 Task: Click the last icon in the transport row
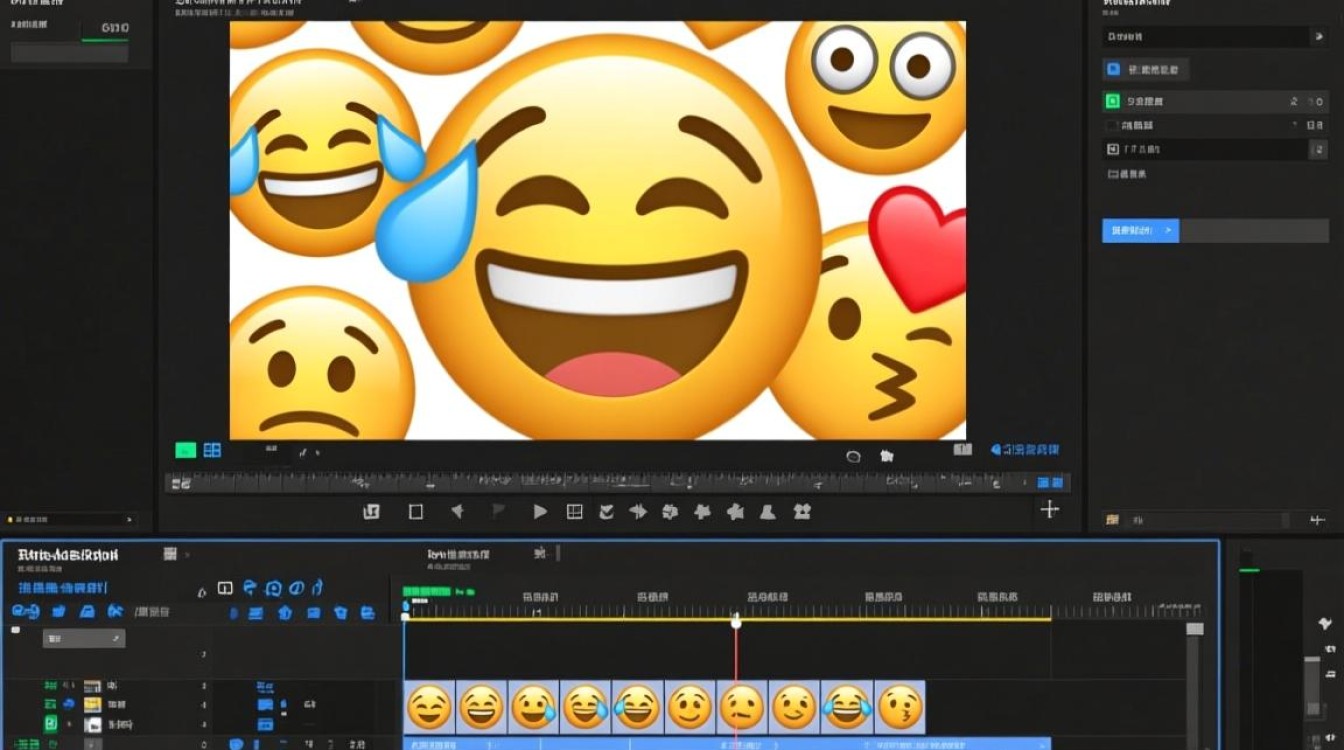point(801,511)
